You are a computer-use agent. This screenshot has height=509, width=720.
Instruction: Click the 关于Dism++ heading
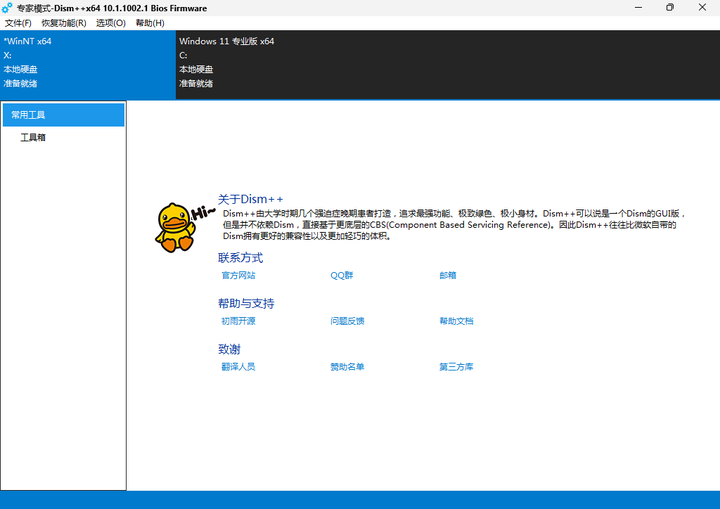(250, 199)
